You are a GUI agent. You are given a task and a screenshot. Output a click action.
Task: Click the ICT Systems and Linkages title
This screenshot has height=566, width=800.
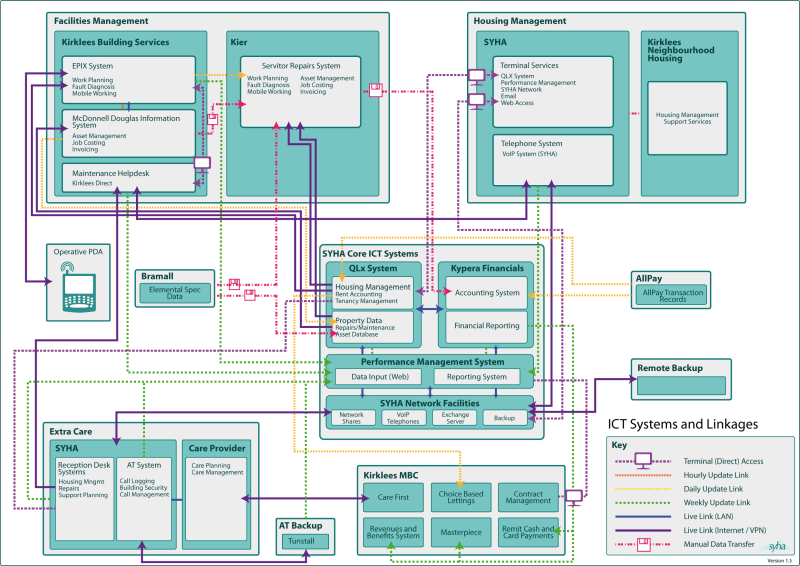683,424
